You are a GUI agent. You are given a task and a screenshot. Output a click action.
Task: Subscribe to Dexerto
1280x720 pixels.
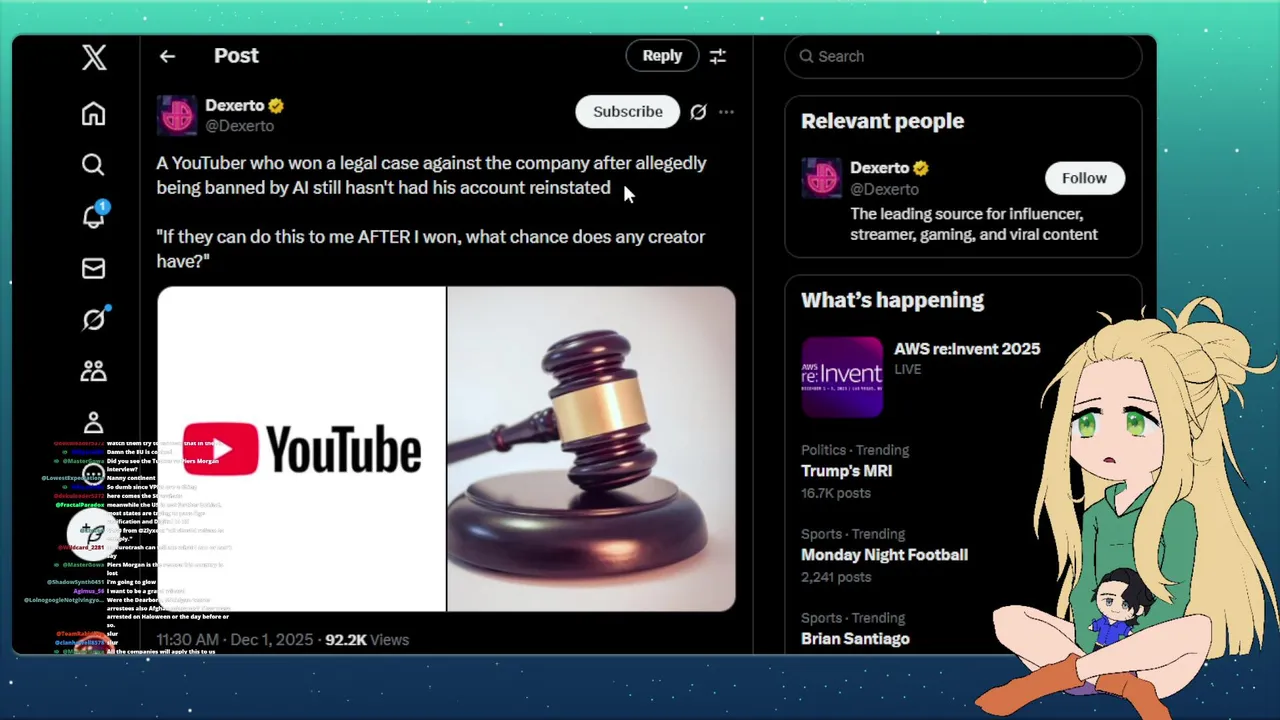click(627, 112)
